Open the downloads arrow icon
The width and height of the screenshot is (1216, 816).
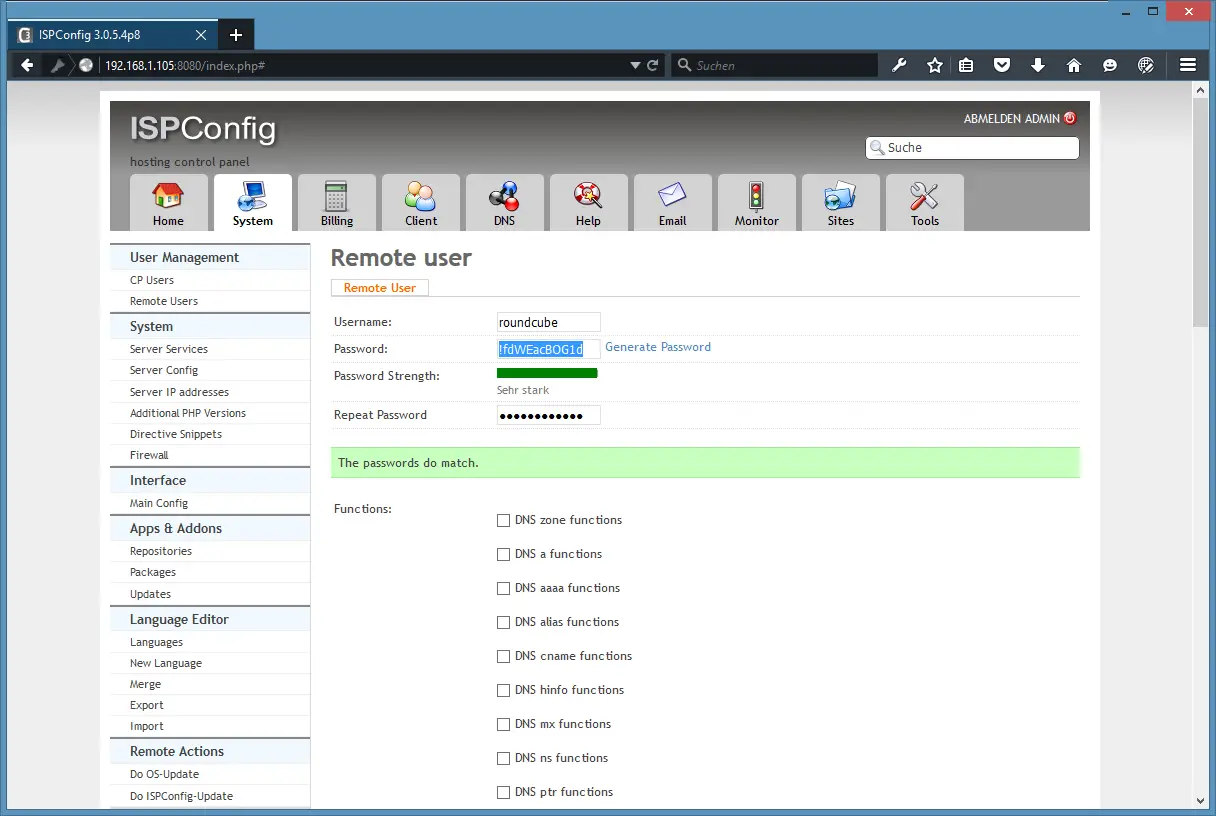(x=1038, y=65)
